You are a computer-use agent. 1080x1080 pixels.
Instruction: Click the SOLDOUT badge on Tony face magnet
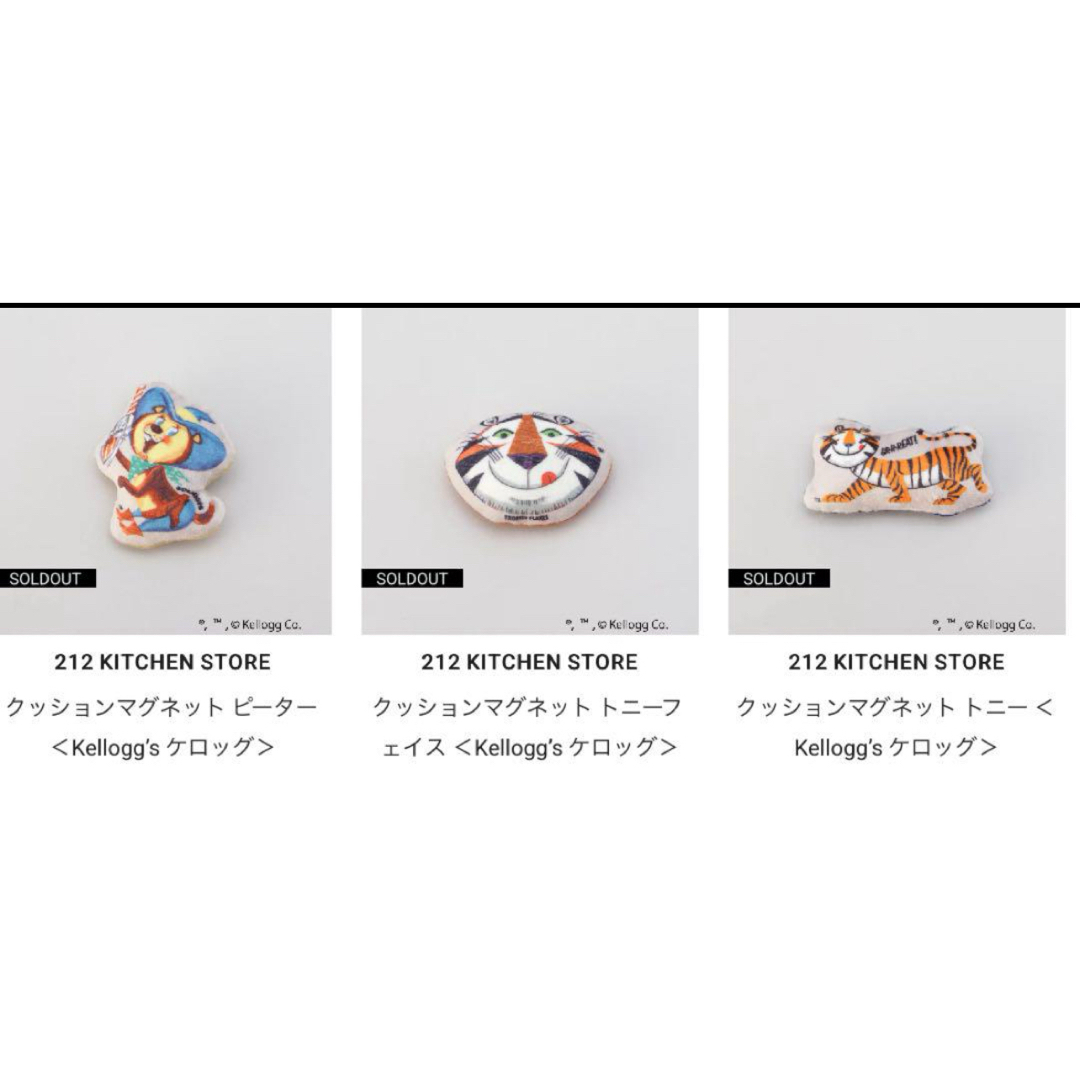412,579
